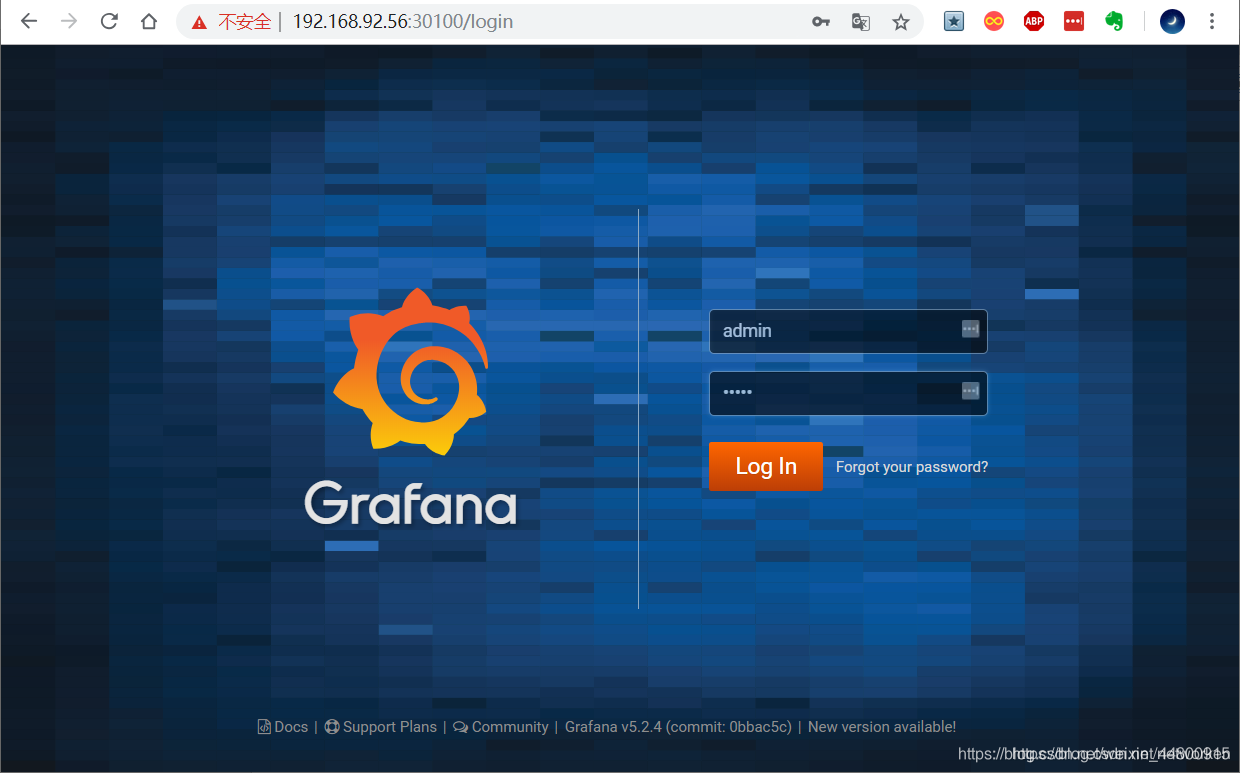This screenshot has height=773, width=1240.
Task: Click the Grafana swirl logo
Action: coord(411,370)
